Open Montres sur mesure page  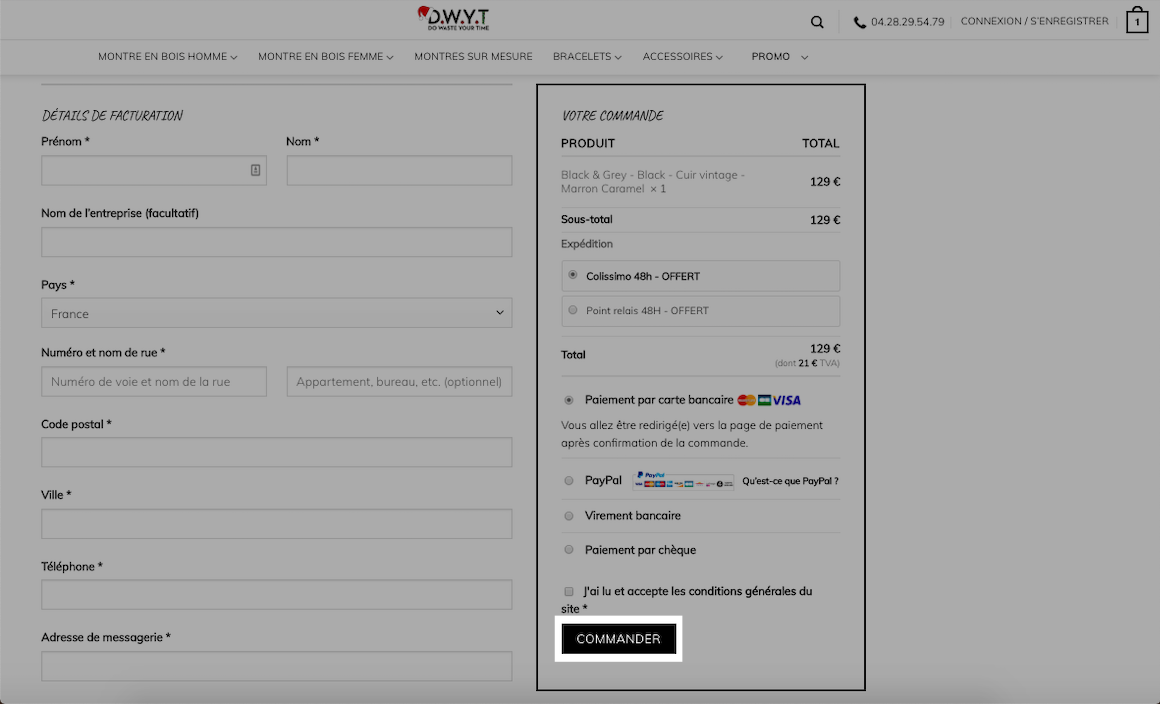pyautogui.click(x=473, y=56)
